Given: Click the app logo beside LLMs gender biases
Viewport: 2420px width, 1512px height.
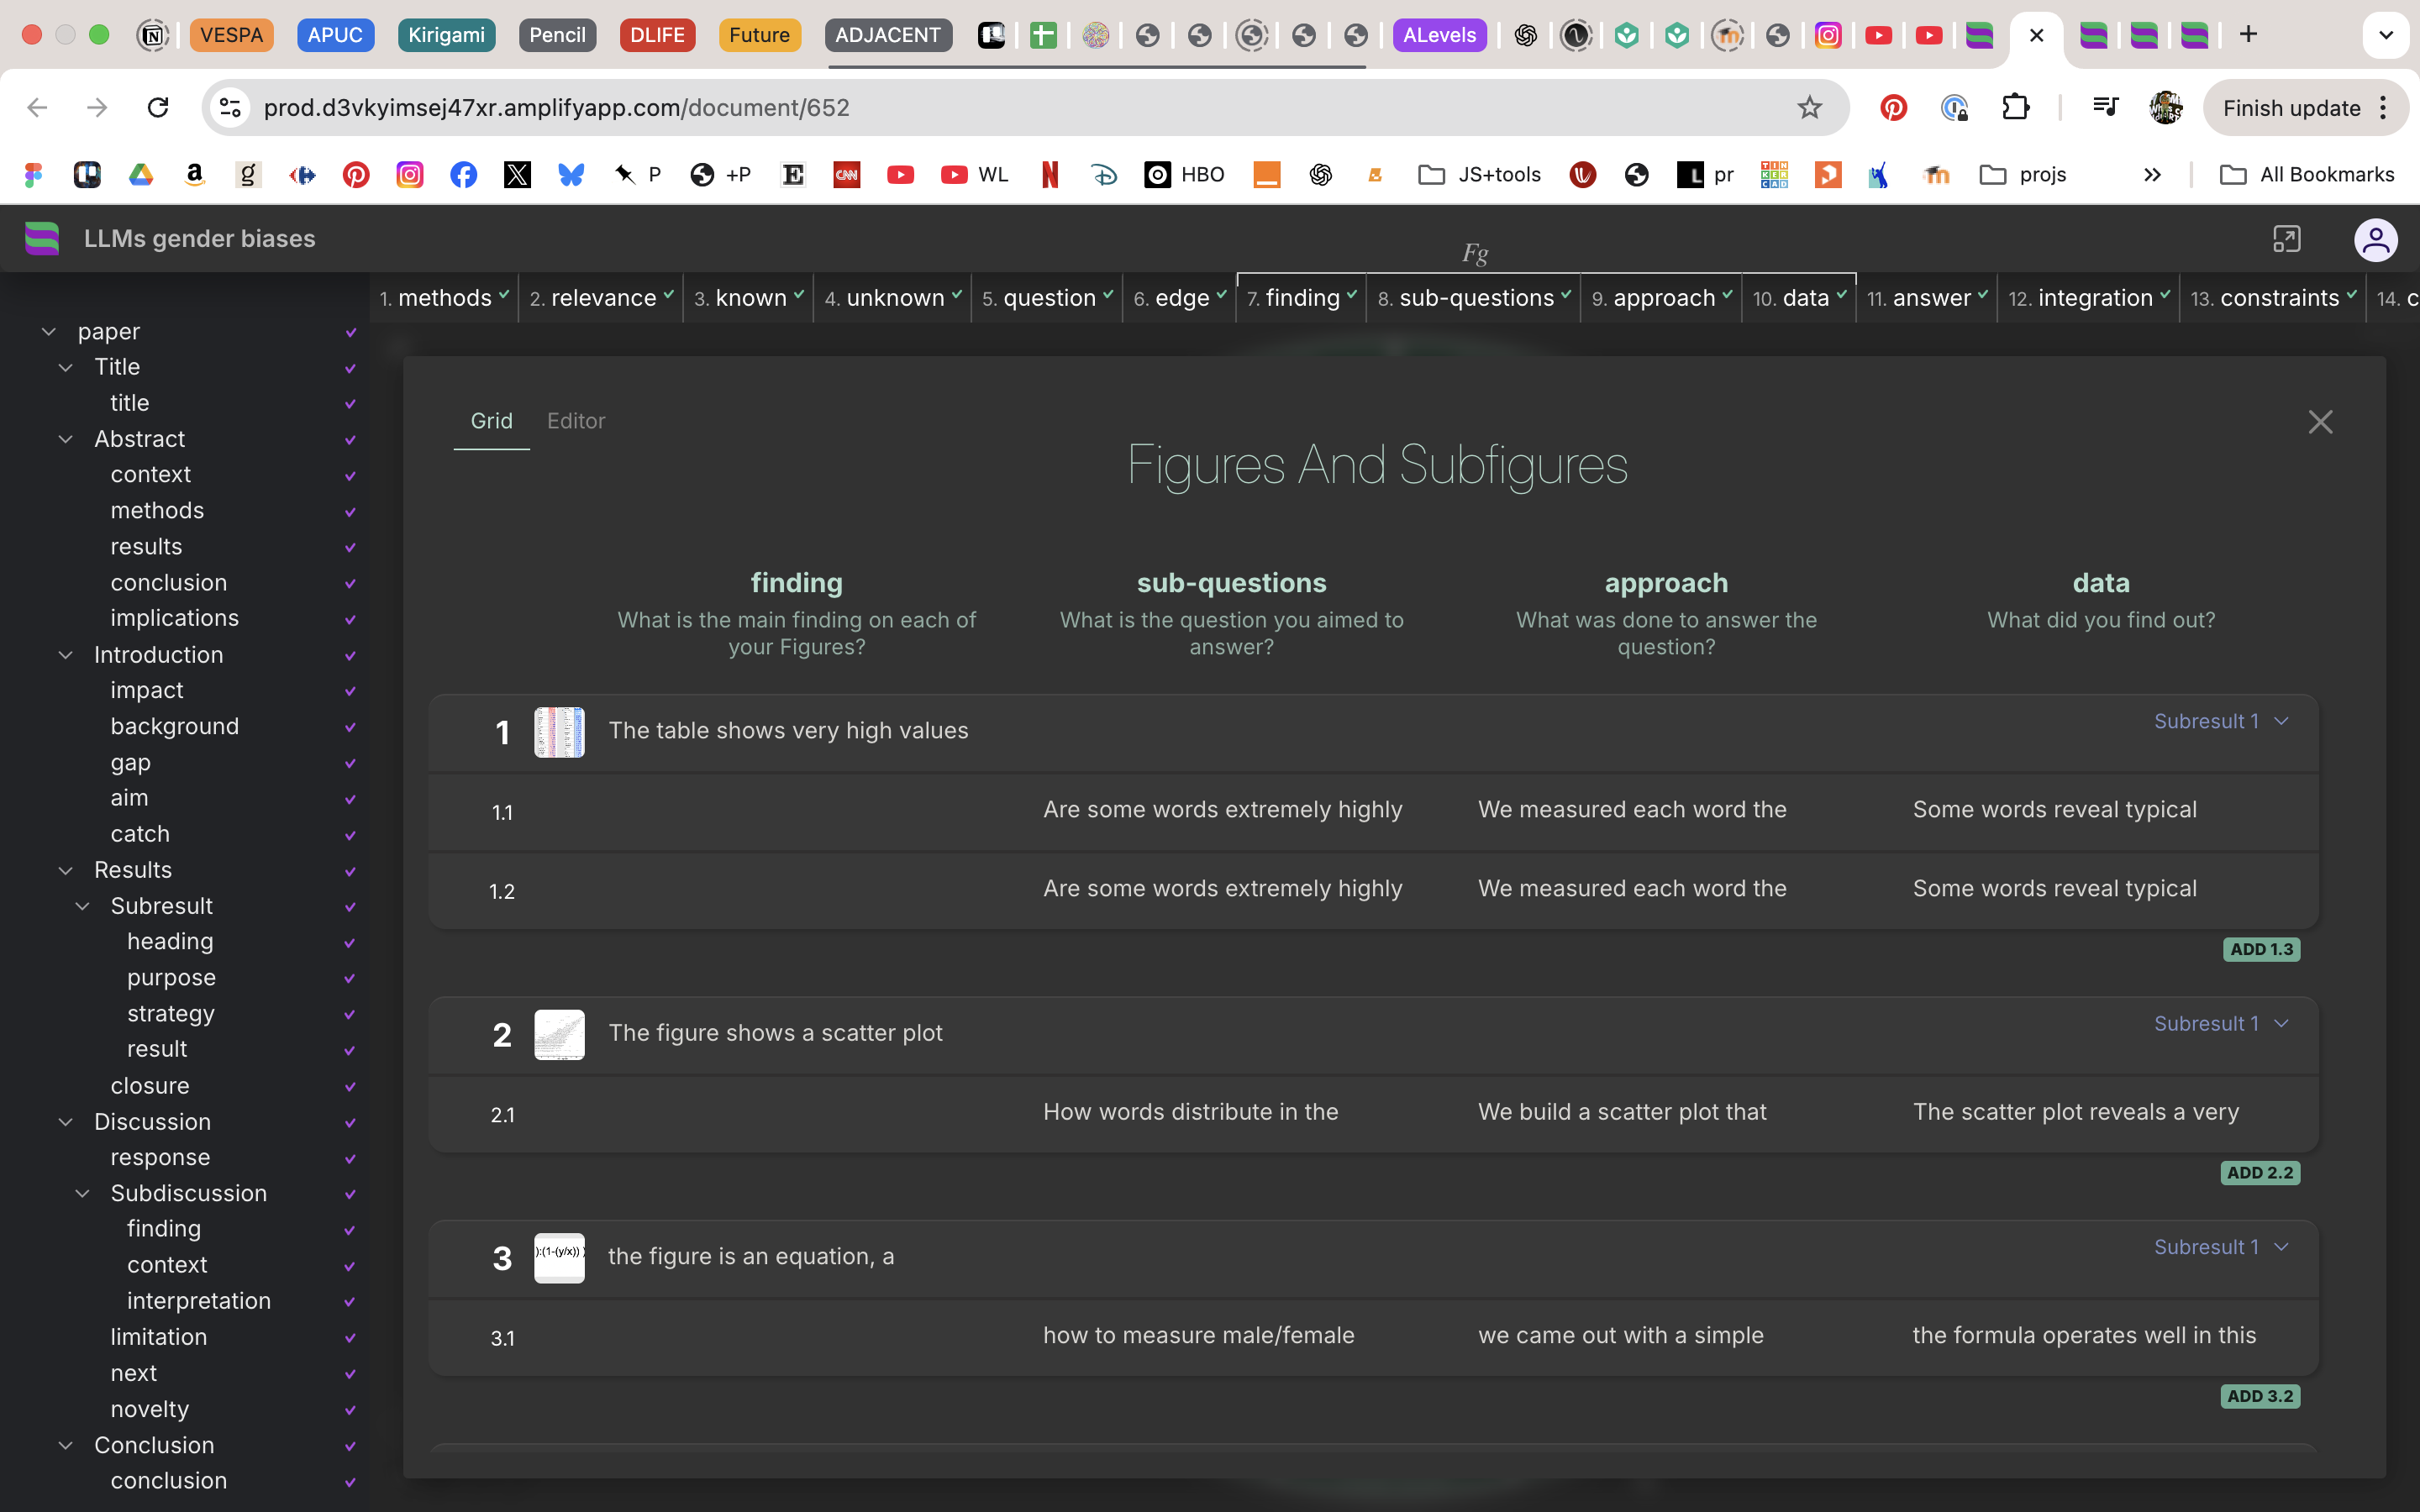Looking at the screenshot, I should [42, 238].
